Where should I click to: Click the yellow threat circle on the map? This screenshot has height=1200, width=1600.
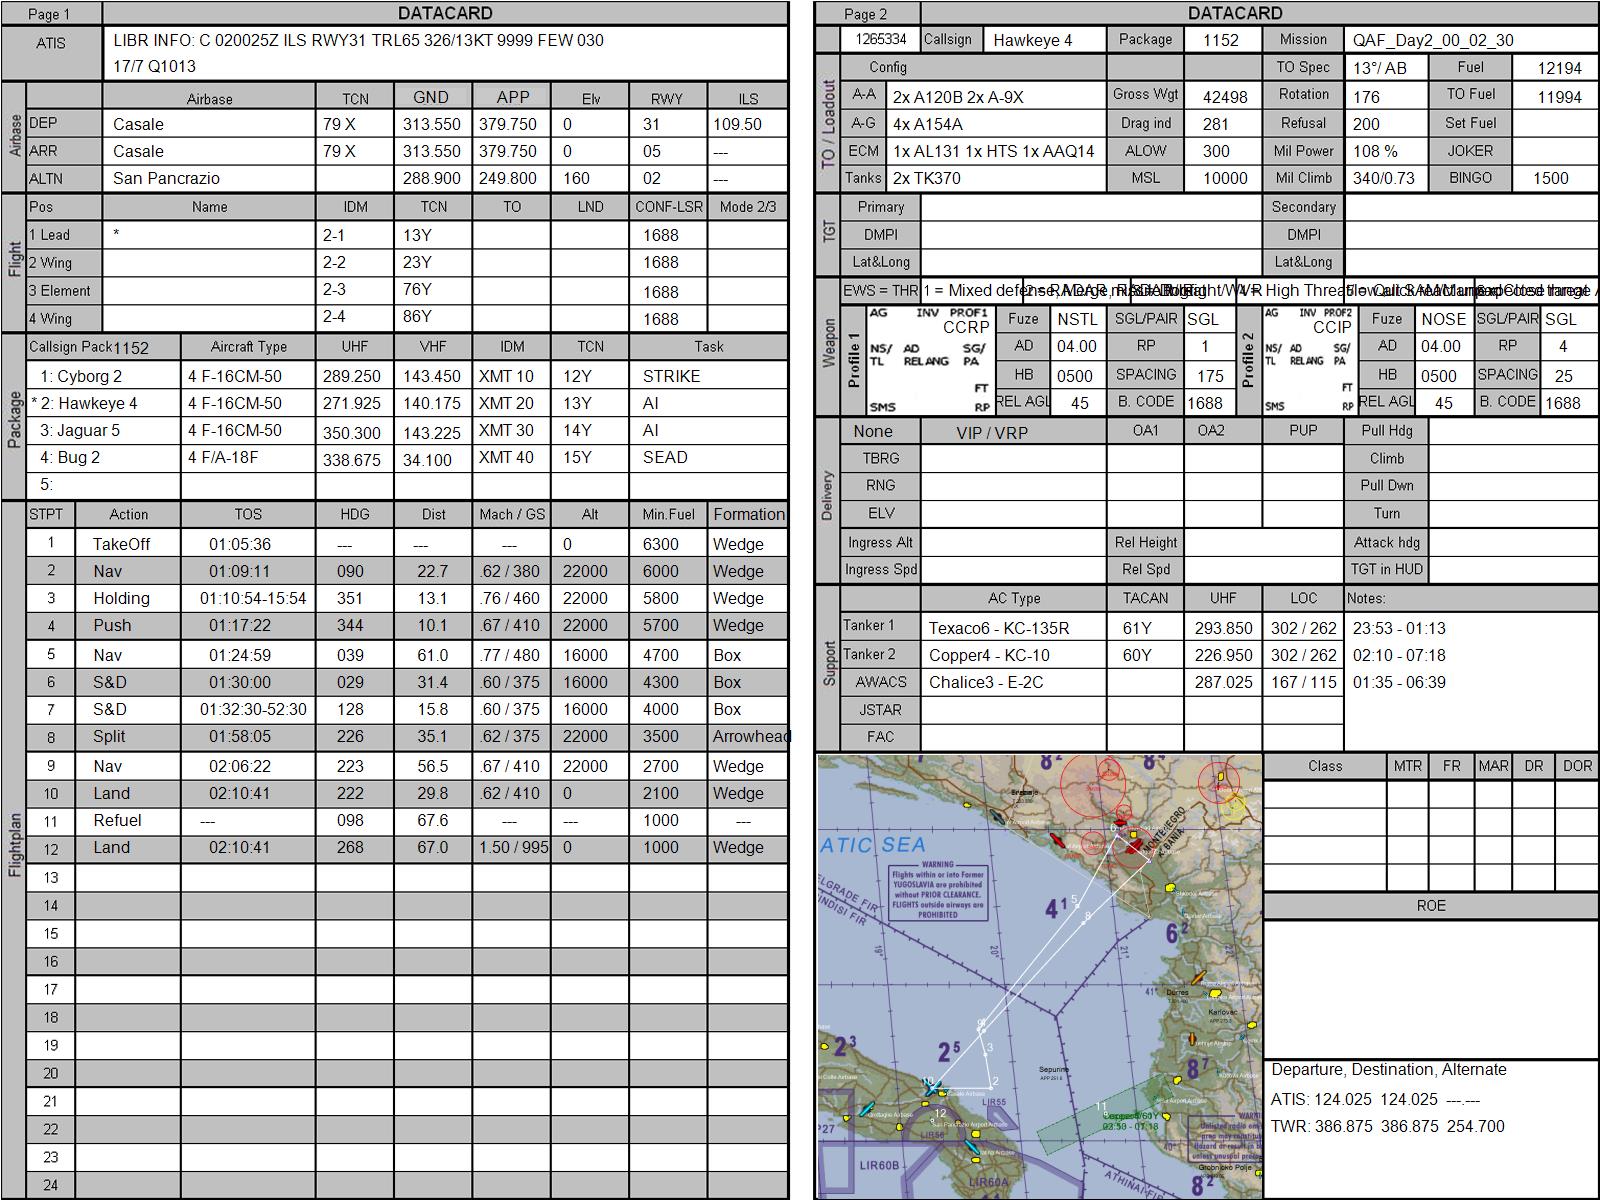[1233, 806]
